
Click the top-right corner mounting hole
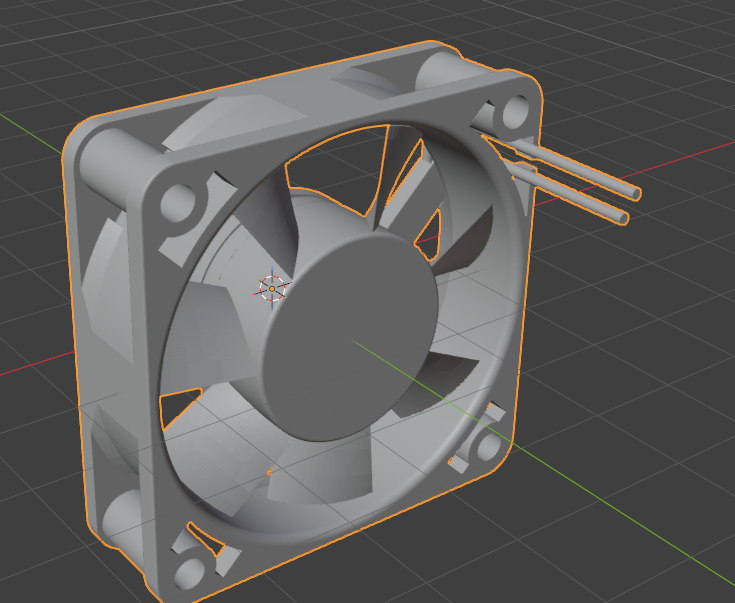pos(516,113)
